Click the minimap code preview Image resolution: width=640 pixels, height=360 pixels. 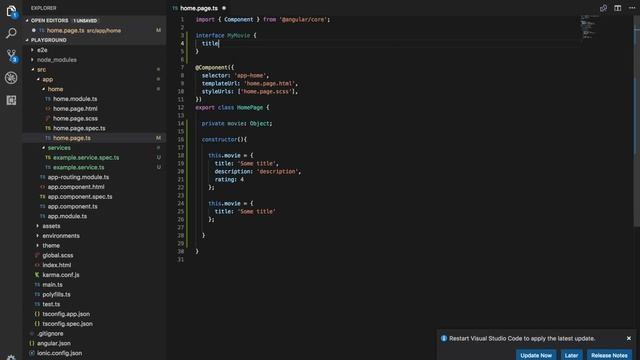589,27
